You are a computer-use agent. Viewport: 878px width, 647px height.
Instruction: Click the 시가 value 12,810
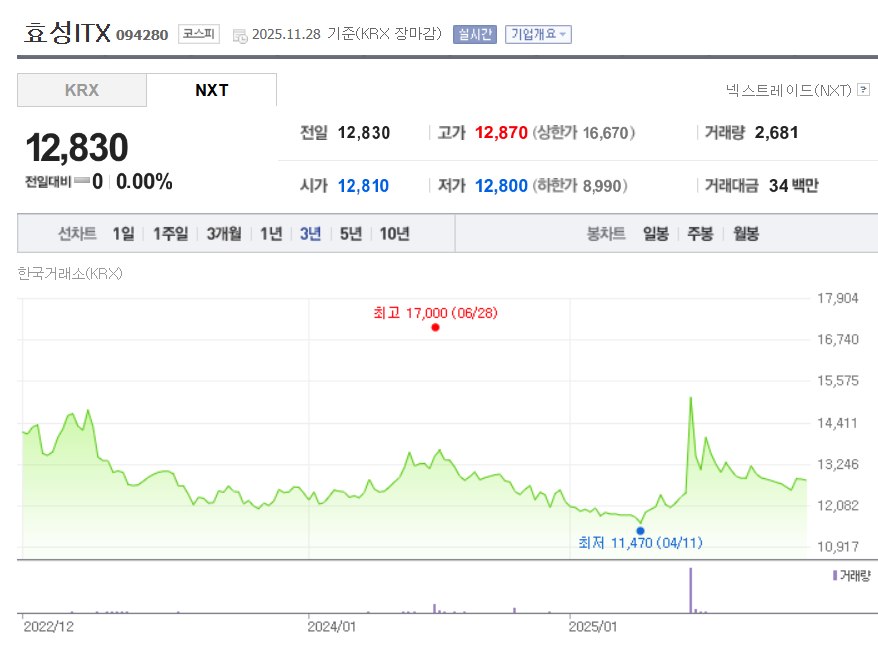point(363,186)
